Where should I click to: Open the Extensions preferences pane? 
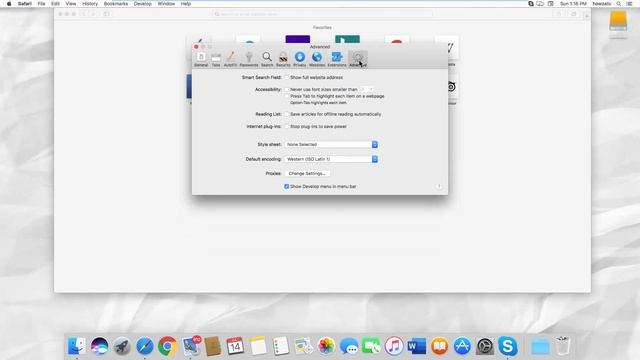point(337,59)
